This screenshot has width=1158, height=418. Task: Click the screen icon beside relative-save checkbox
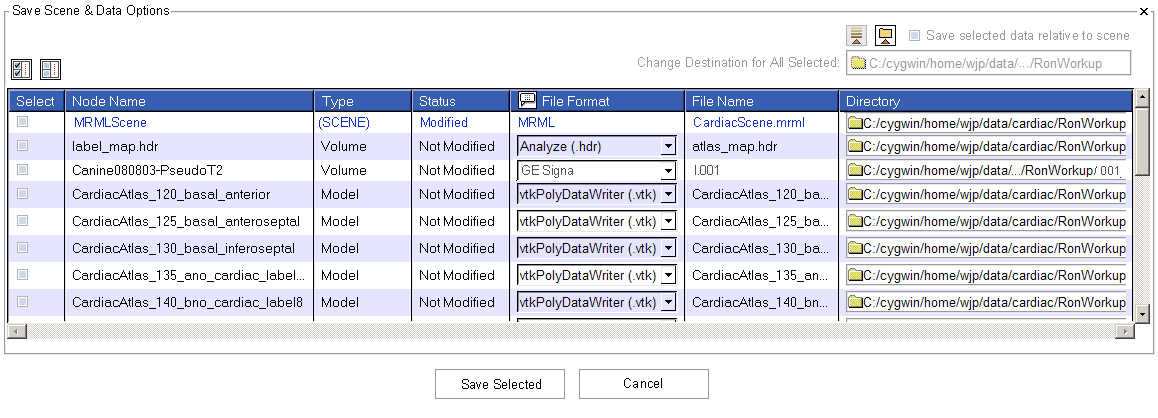[885, 36]
